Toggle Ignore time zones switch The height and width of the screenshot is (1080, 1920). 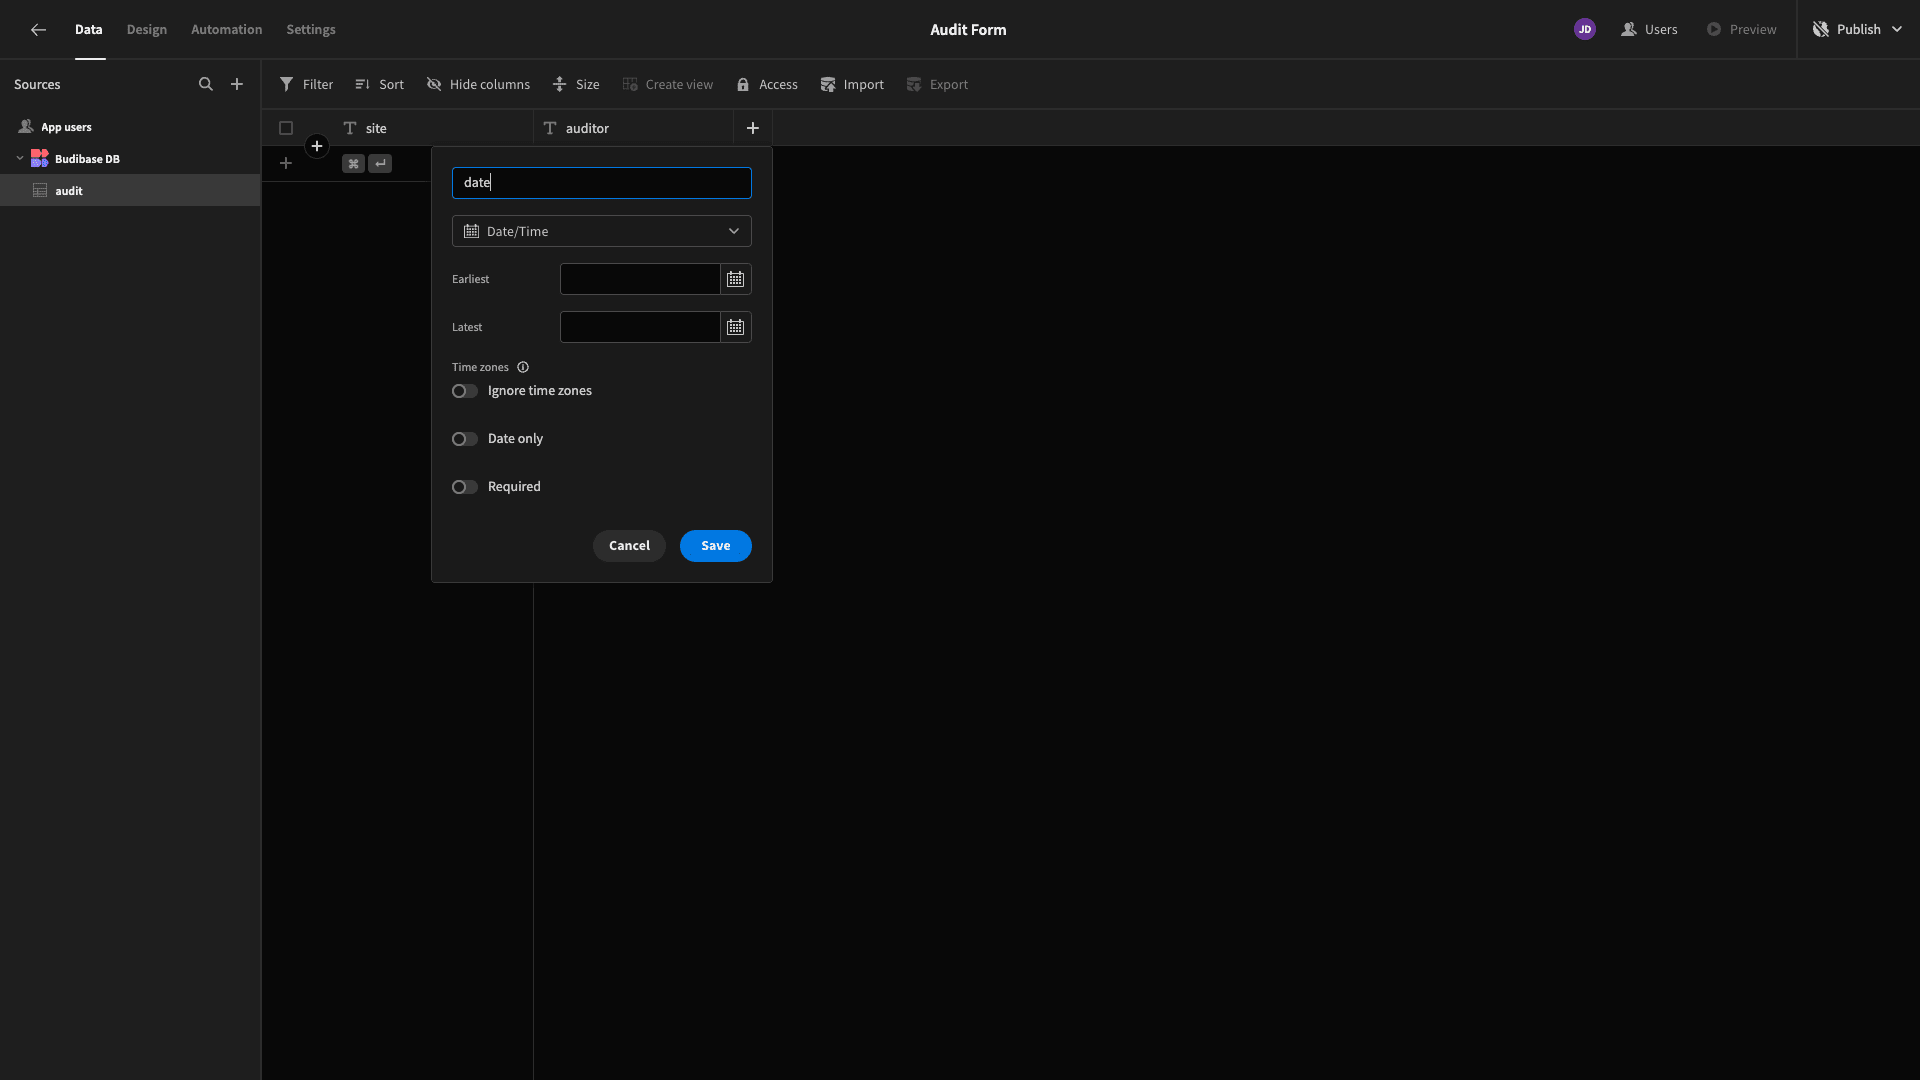pos(464,391)
